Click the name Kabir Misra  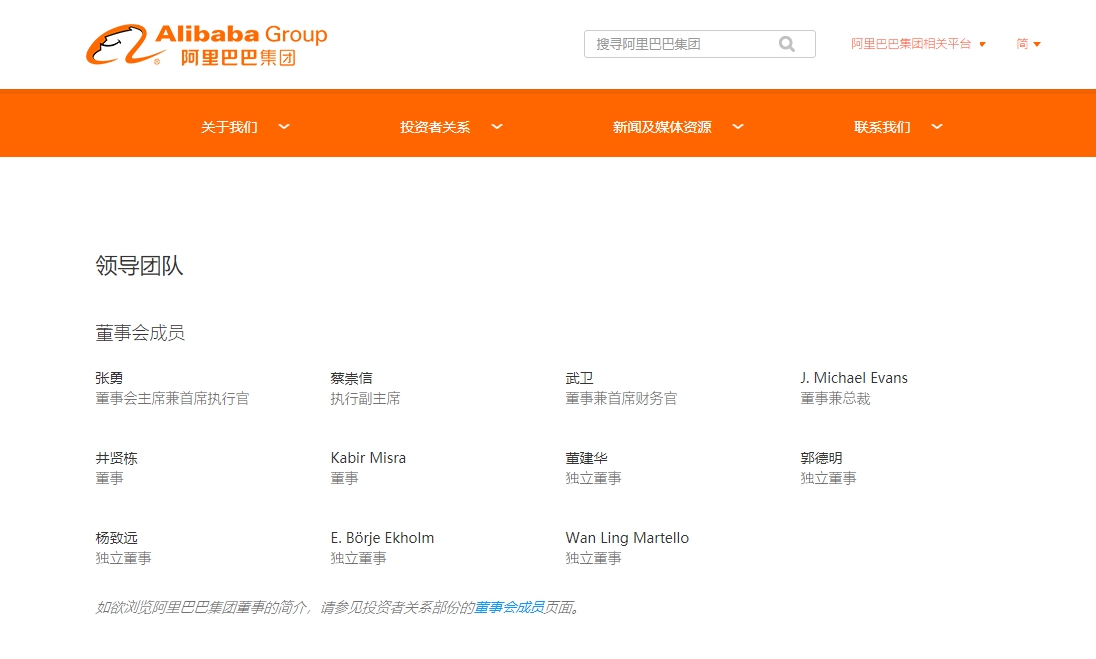tap(368, 458)
